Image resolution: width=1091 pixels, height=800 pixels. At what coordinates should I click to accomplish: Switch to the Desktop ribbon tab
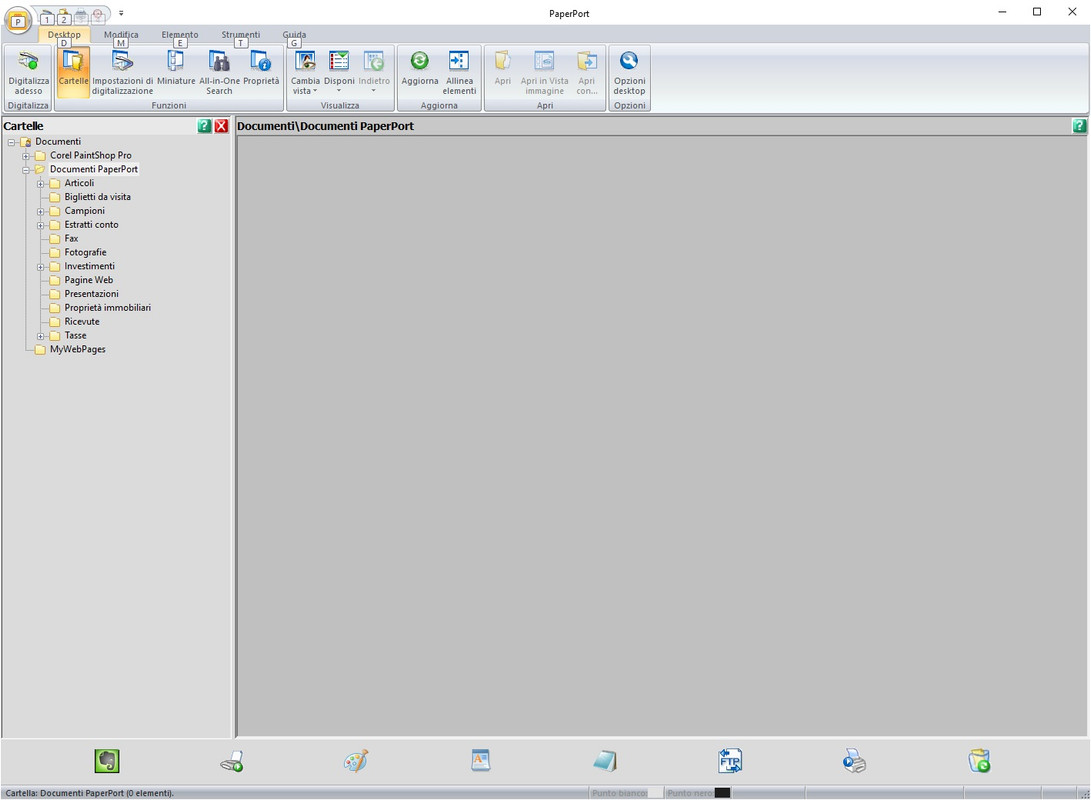[x=64, y=34]
